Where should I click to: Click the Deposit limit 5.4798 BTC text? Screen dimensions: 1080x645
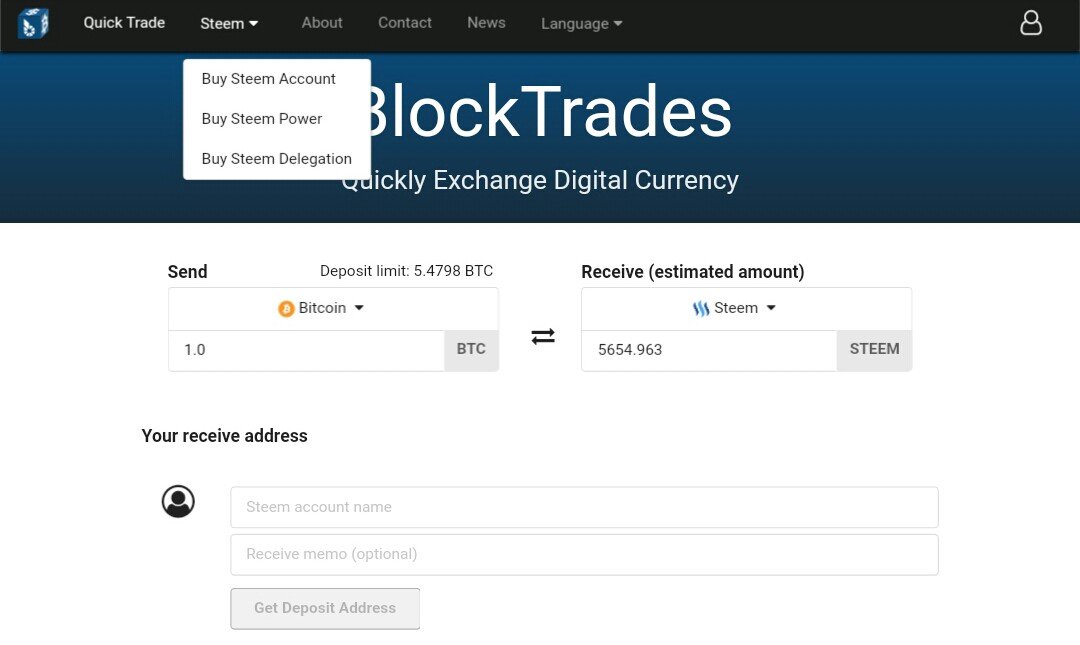click(406, 271)
